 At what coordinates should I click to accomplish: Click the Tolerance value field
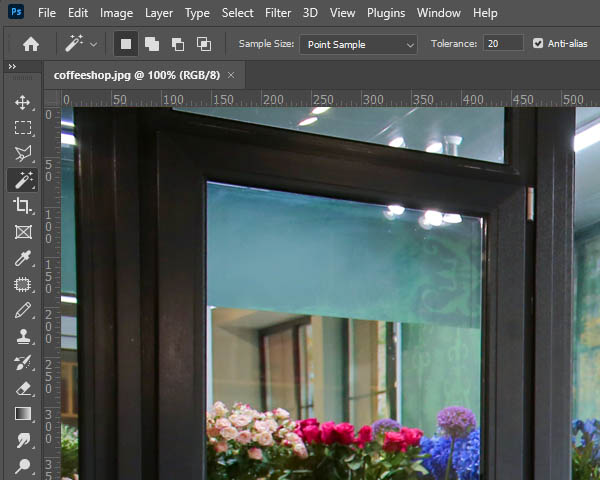point(502,44)
